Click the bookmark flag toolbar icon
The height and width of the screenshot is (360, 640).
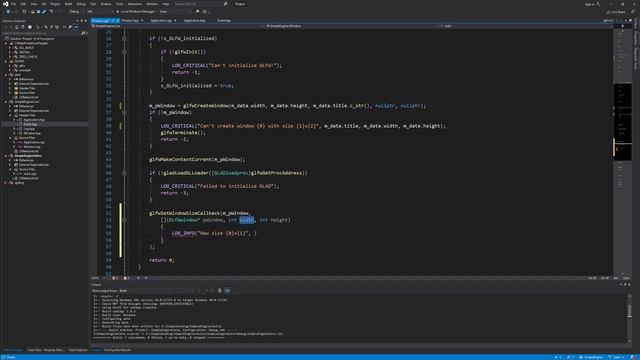pyautogui.click(x=198, y=12)
